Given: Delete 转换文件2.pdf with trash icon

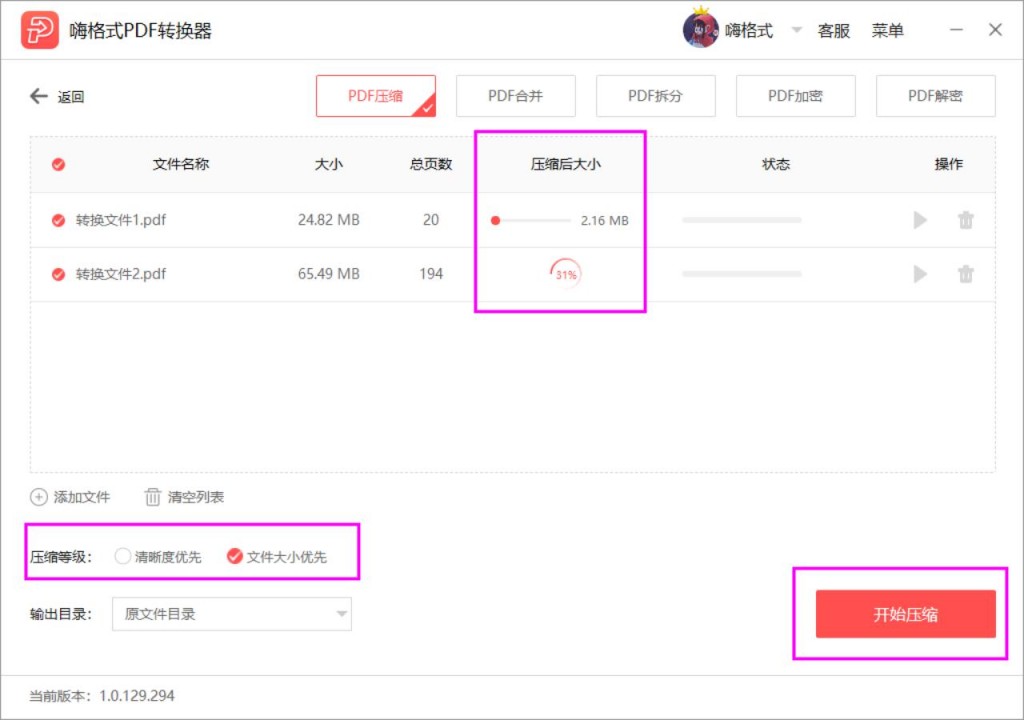Looking at the screenshot, I should click(965, 274).
